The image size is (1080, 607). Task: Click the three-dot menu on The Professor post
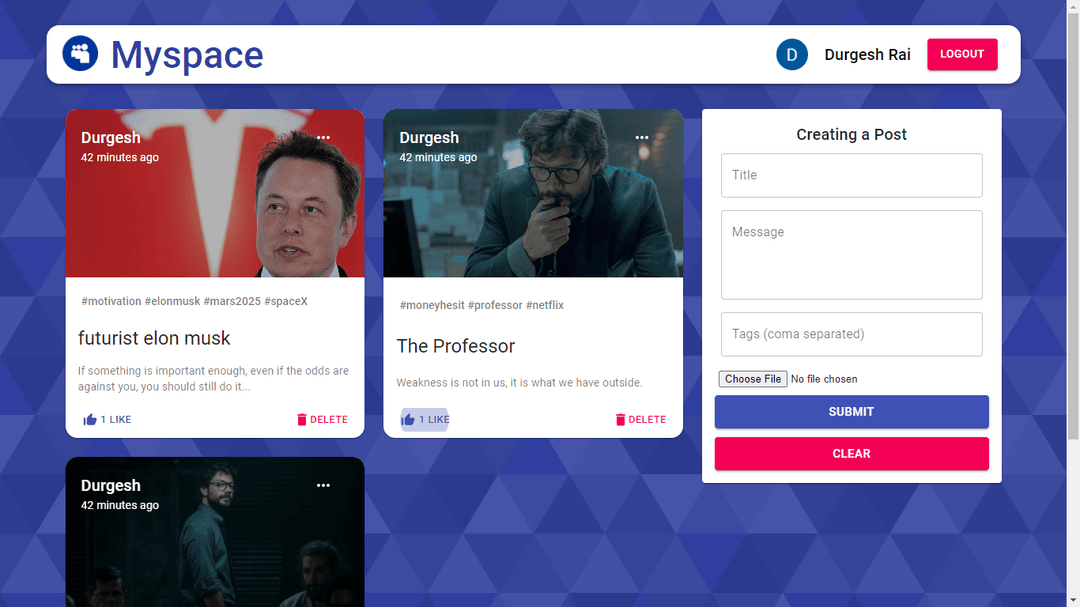click(641, 137)
